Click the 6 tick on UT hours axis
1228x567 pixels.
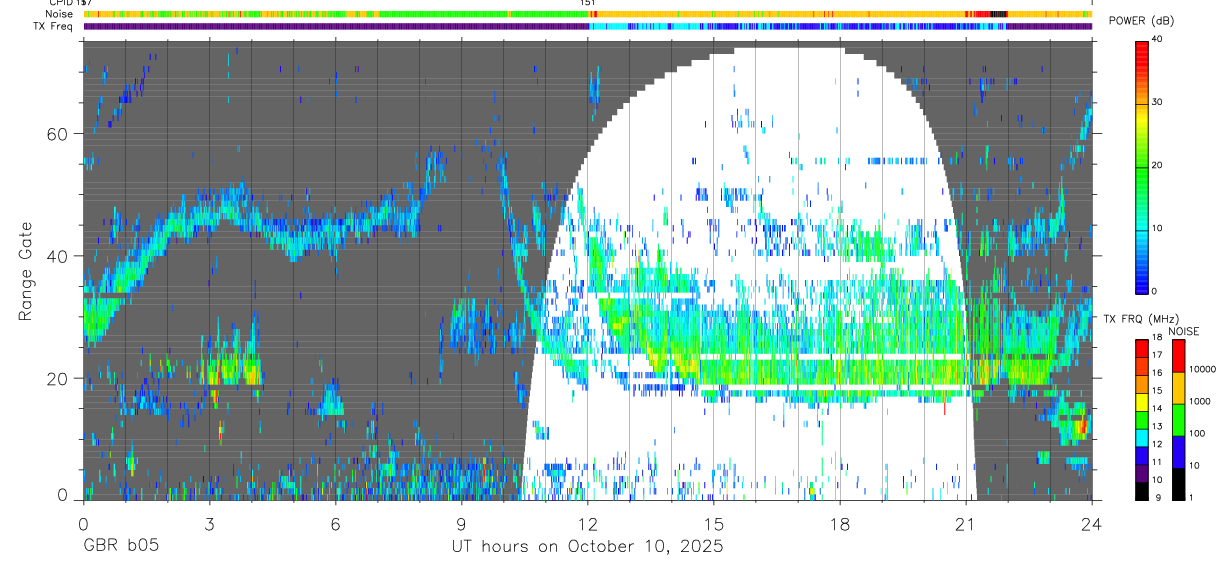(335, 523)
